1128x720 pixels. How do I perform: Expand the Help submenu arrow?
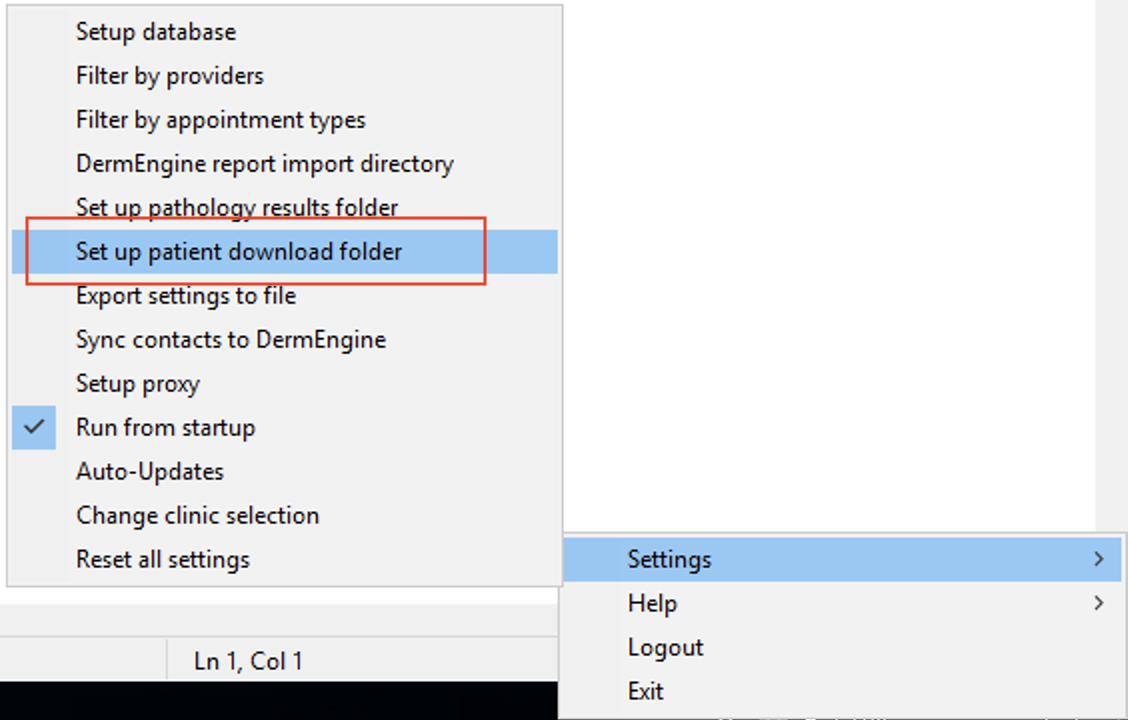(x=1099, y=603)
